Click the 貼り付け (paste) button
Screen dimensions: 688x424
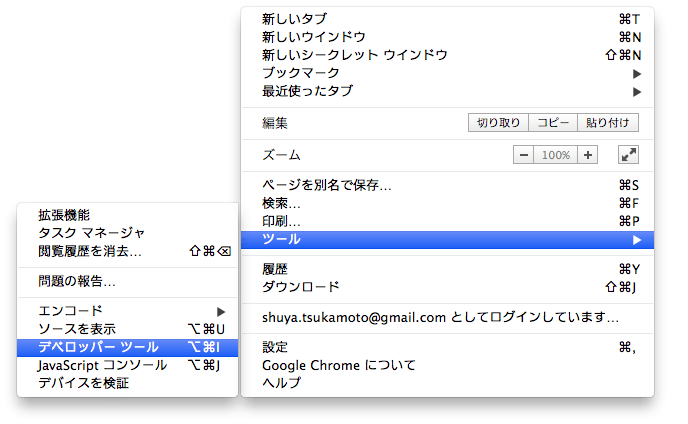(608, 123)
